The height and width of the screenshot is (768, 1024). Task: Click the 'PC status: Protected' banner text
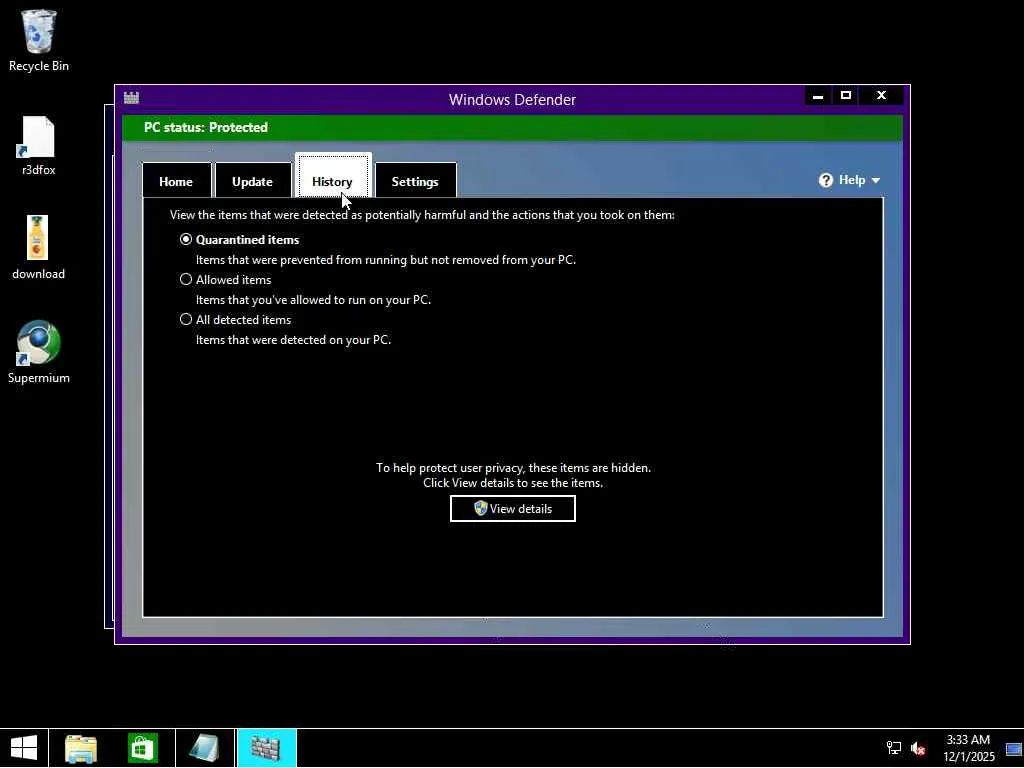(206, 127)
